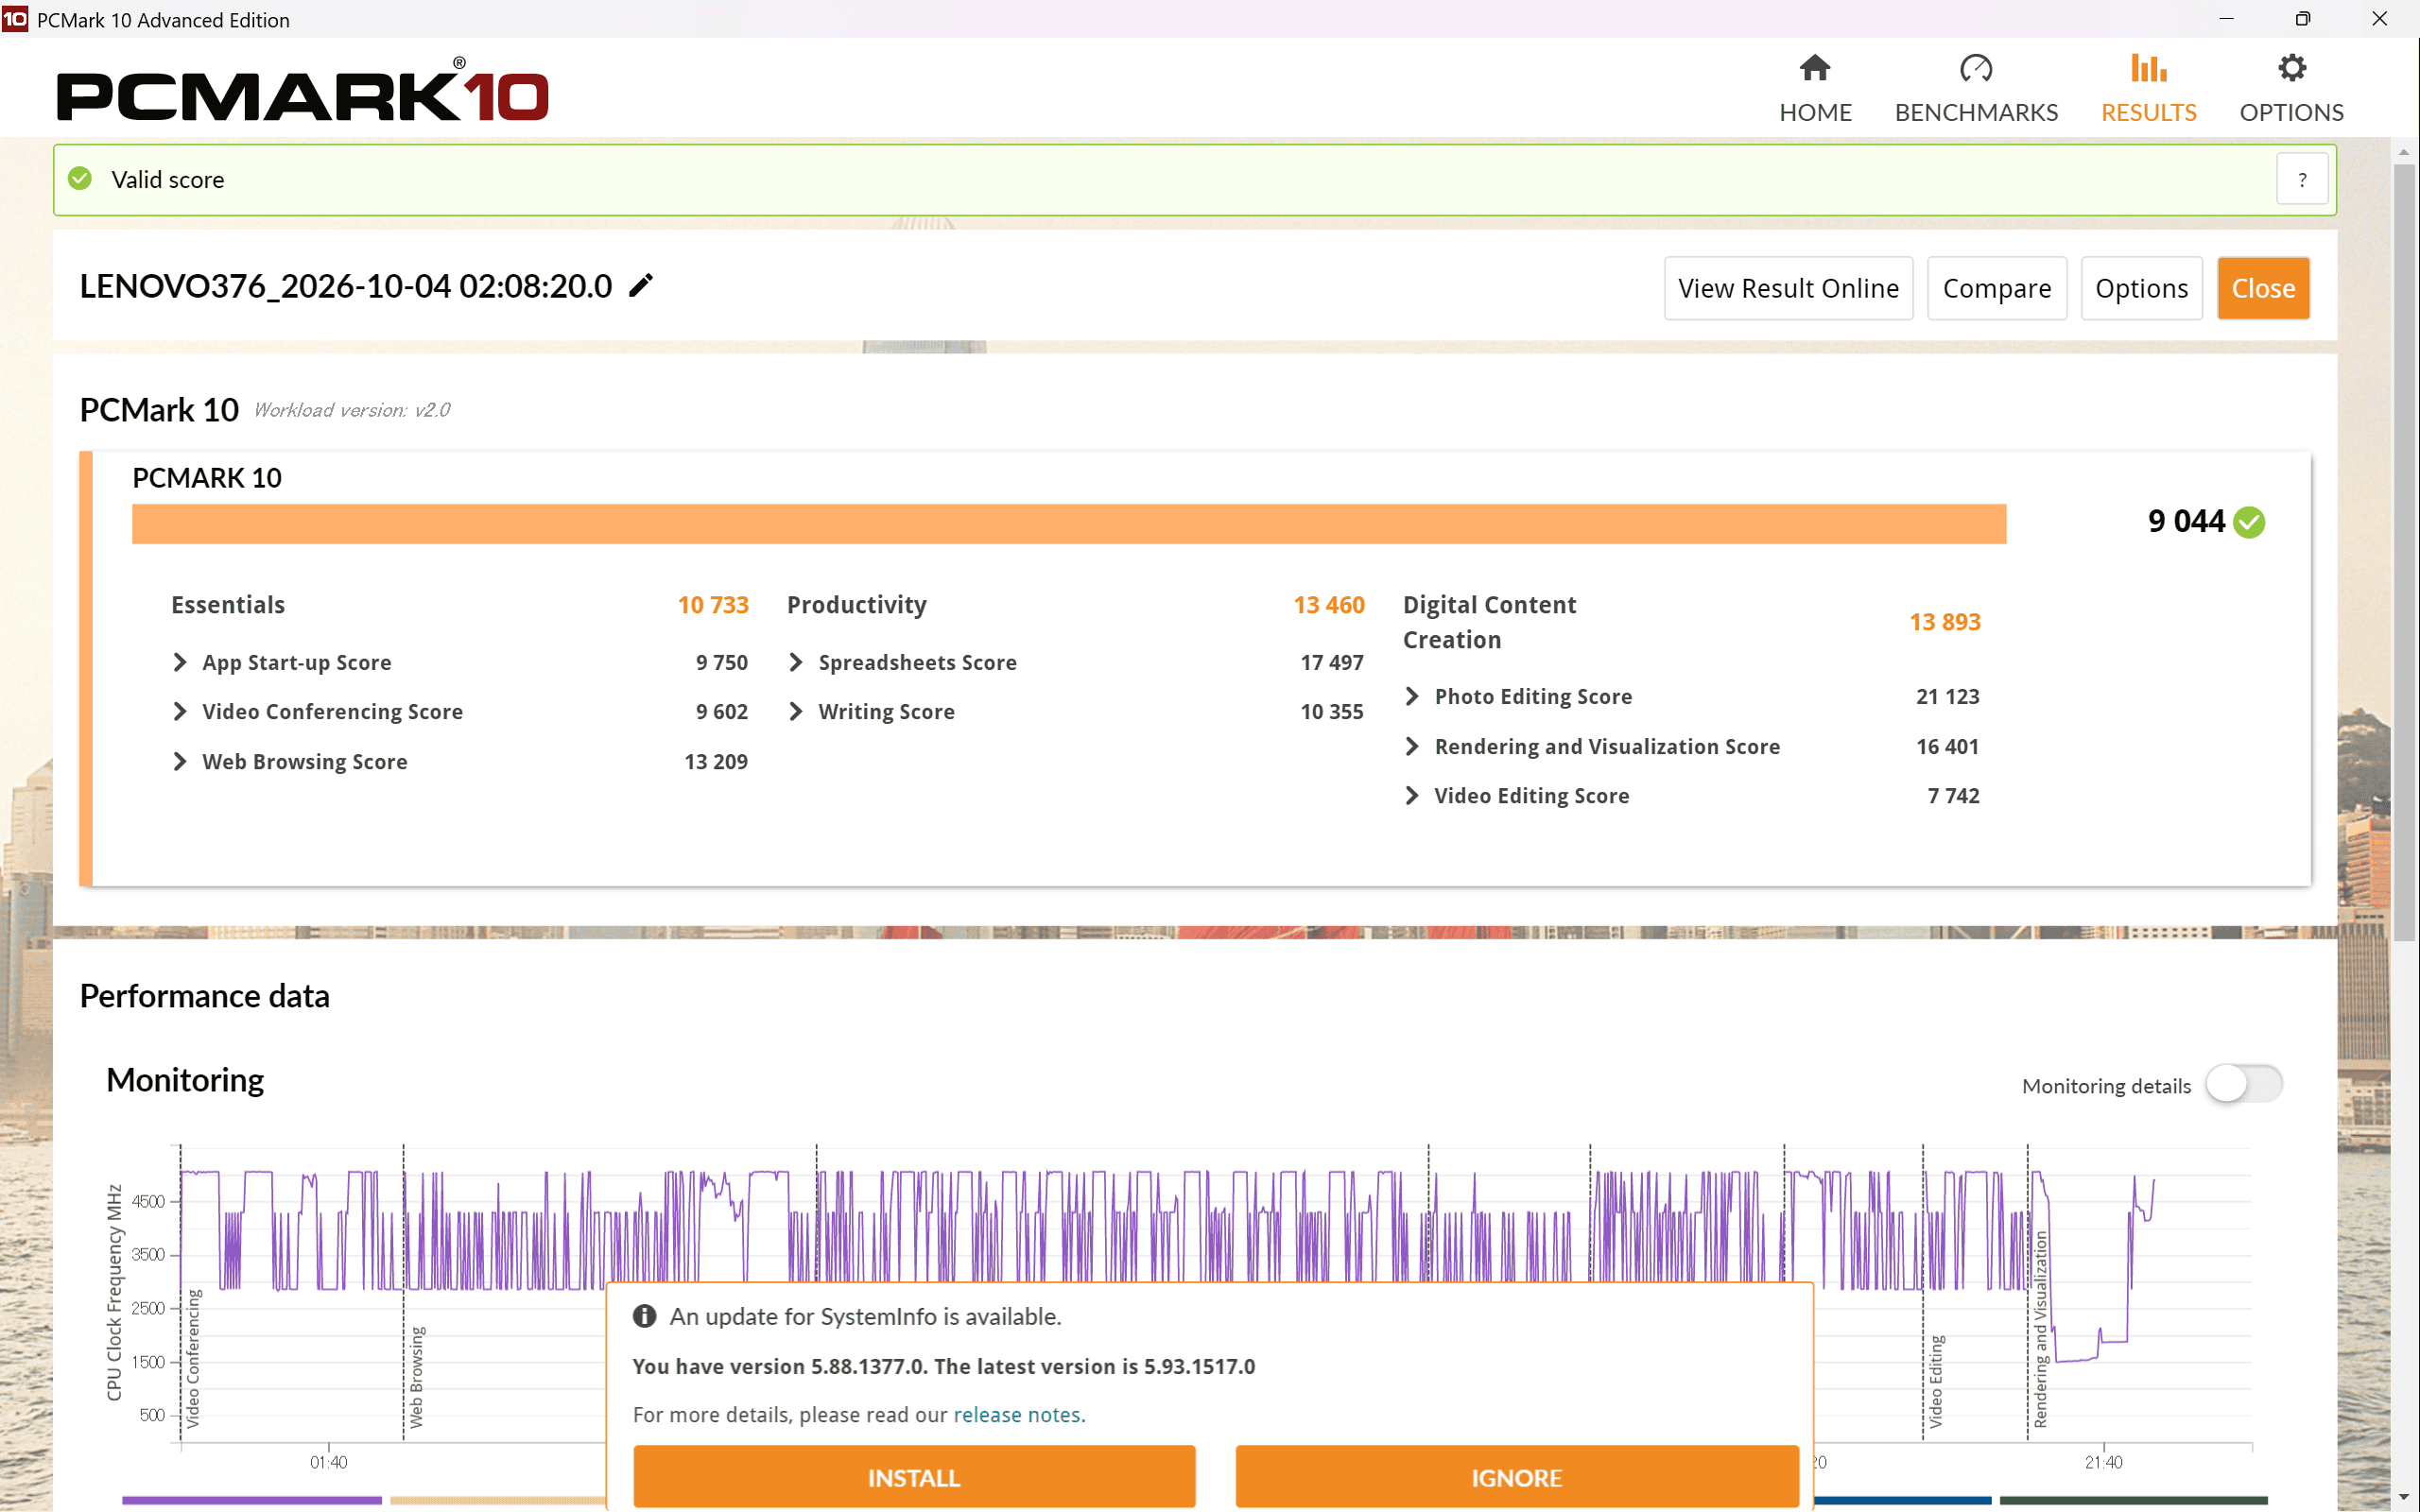
Task: Restore down the PCMark 10 window
Action: (2302, 19)
